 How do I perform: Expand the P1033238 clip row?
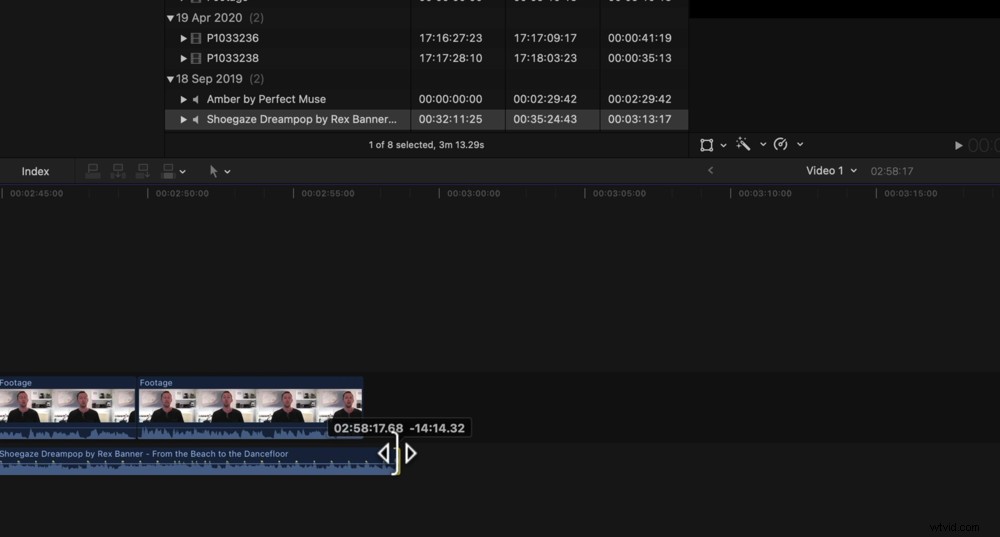pos(184,58)
